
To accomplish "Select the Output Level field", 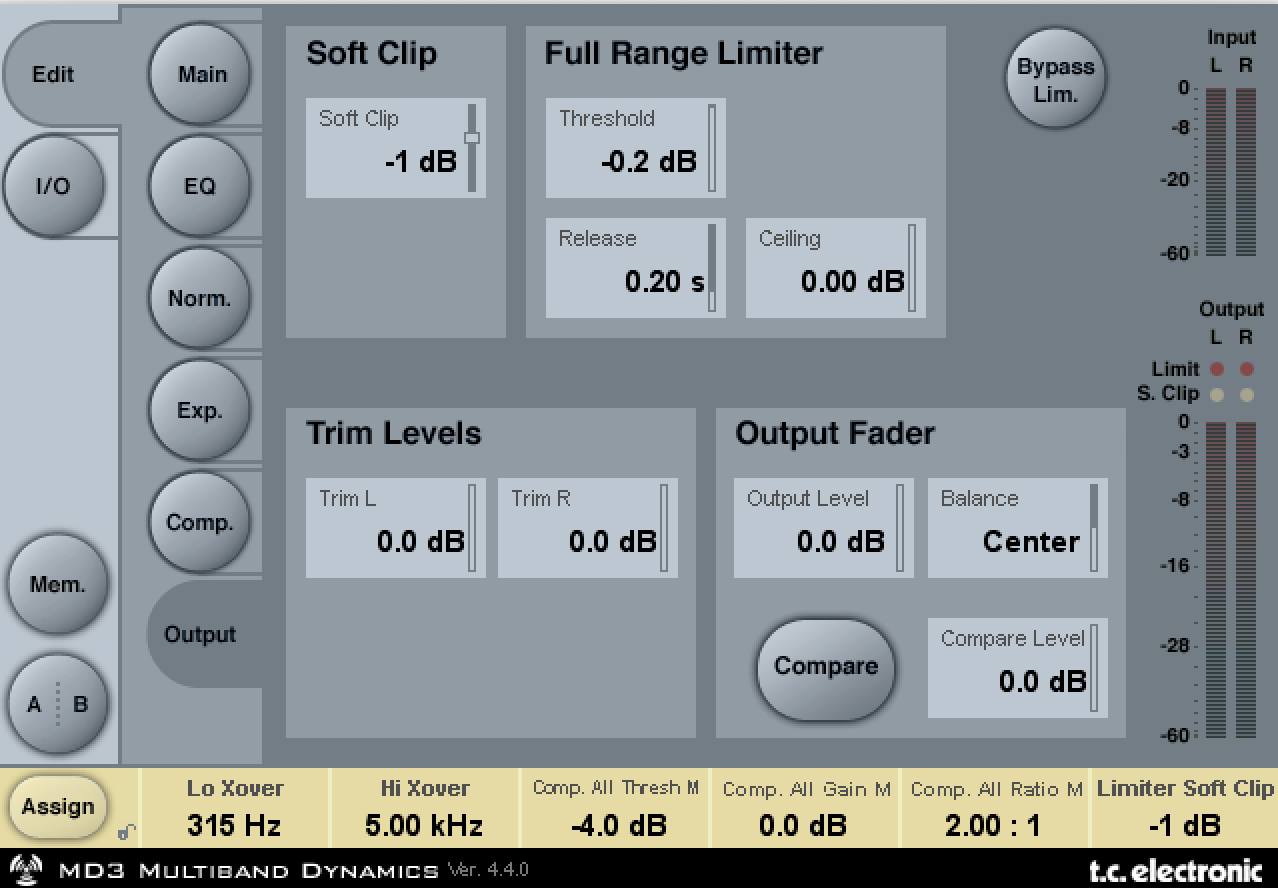I will pos(824,528).
